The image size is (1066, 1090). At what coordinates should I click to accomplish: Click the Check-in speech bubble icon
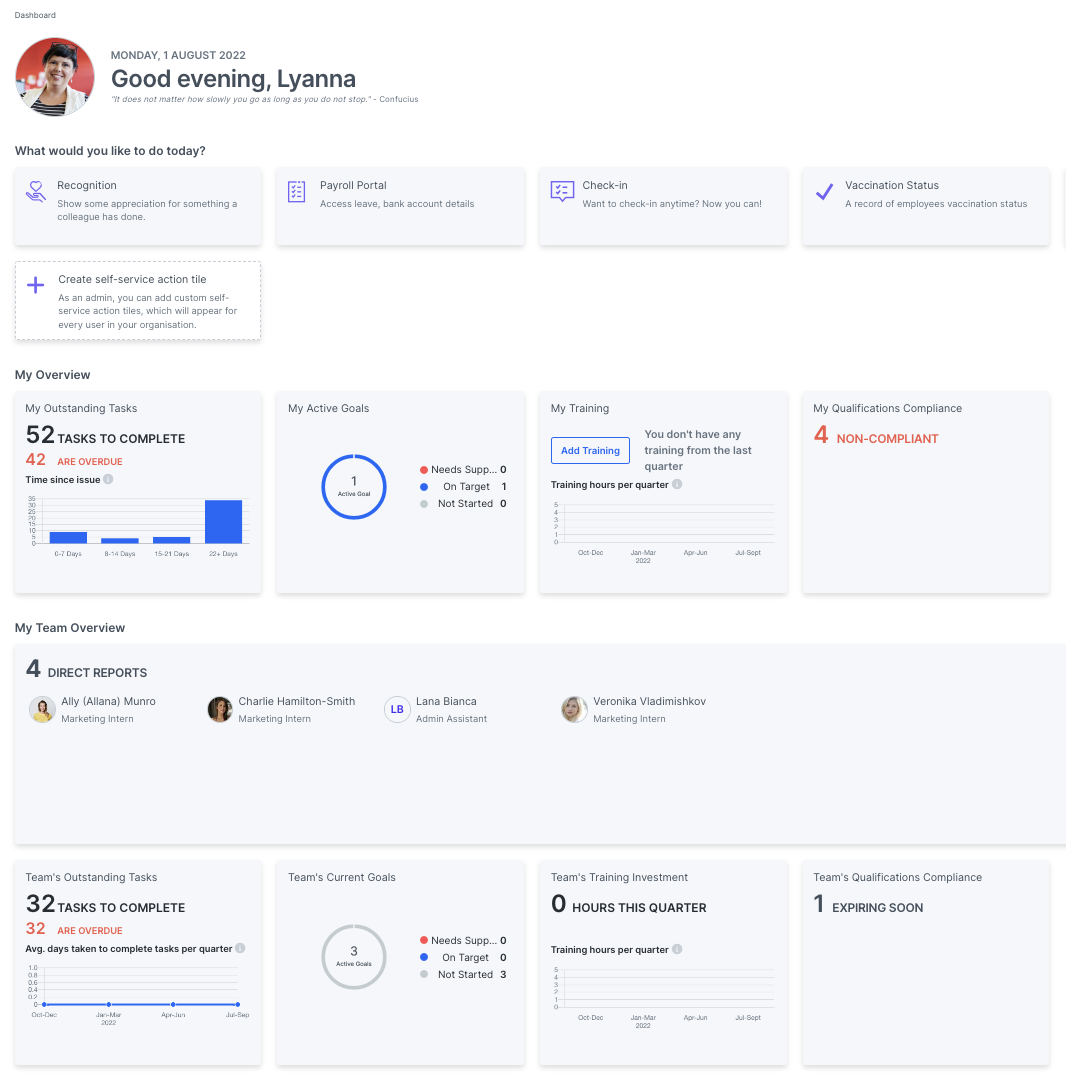[562, 192]
